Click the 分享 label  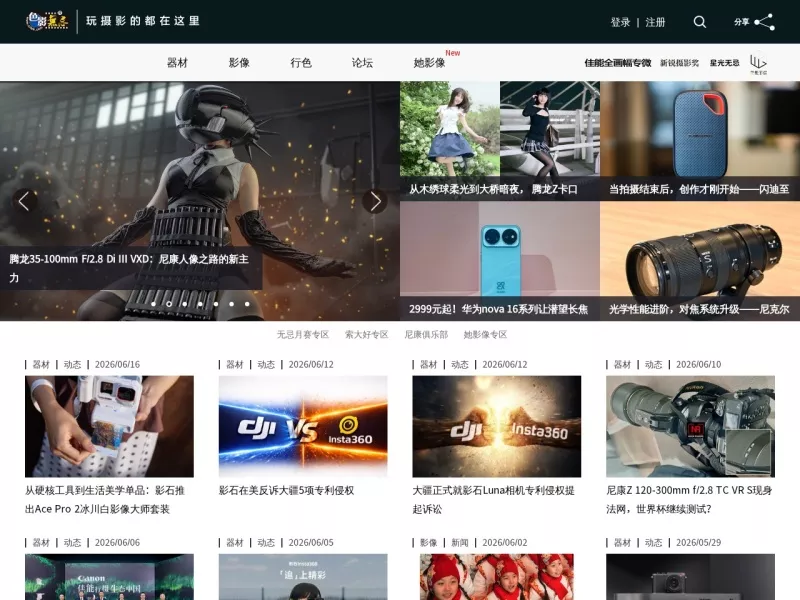click(742, 22)
